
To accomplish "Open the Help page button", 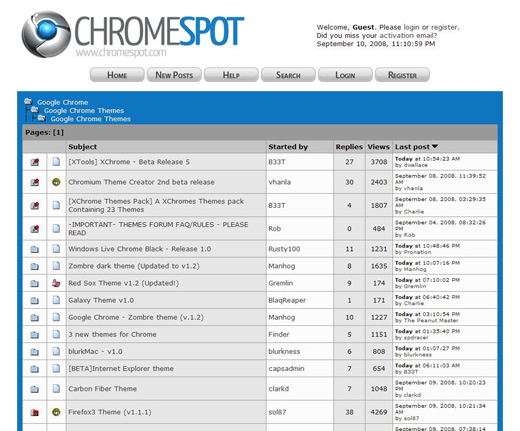I will pyautogui.click(x=231, y=75).
